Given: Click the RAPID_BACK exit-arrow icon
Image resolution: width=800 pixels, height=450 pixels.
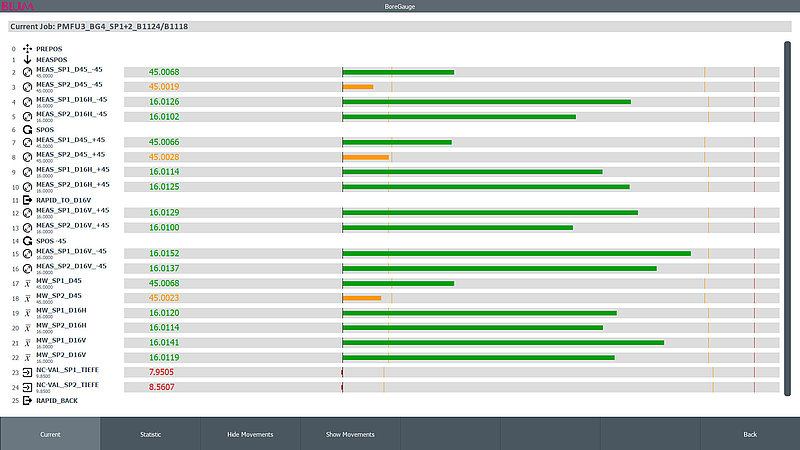Looking at the screenshot, I should pyautogui.click(x=28, y=401).
